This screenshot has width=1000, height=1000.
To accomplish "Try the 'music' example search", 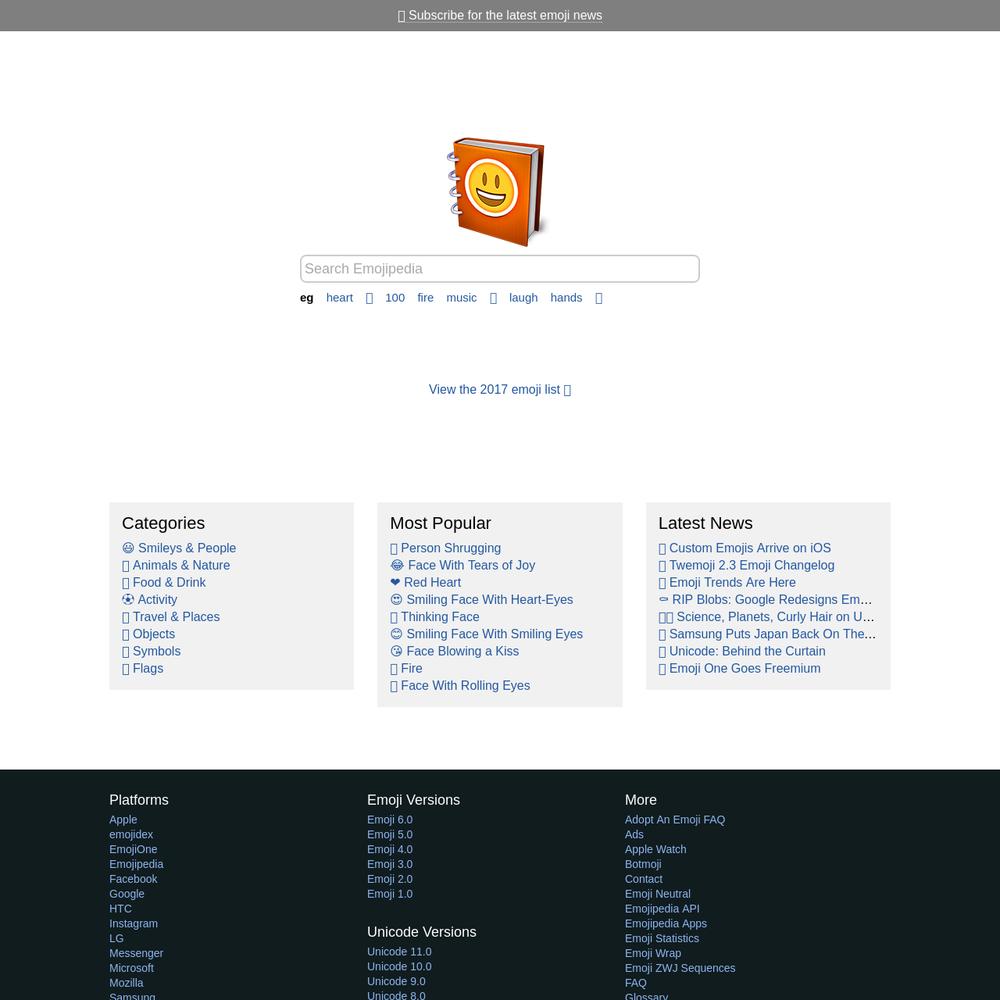I will click(461, 298).
